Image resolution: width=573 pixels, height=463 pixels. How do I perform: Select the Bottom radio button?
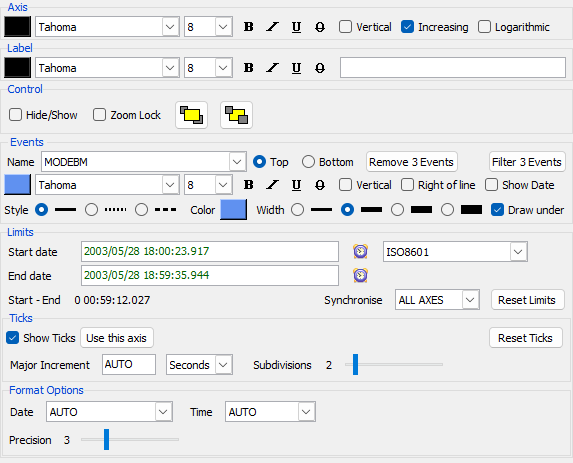coord(308,162)
